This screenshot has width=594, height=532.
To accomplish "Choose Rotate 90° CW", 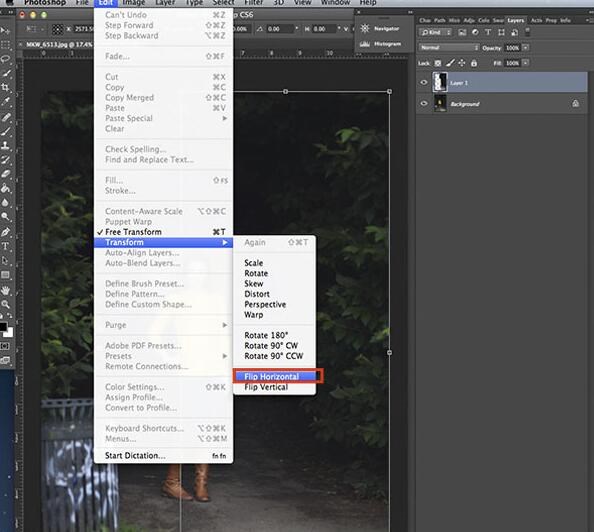I will [x=271, y=346].
